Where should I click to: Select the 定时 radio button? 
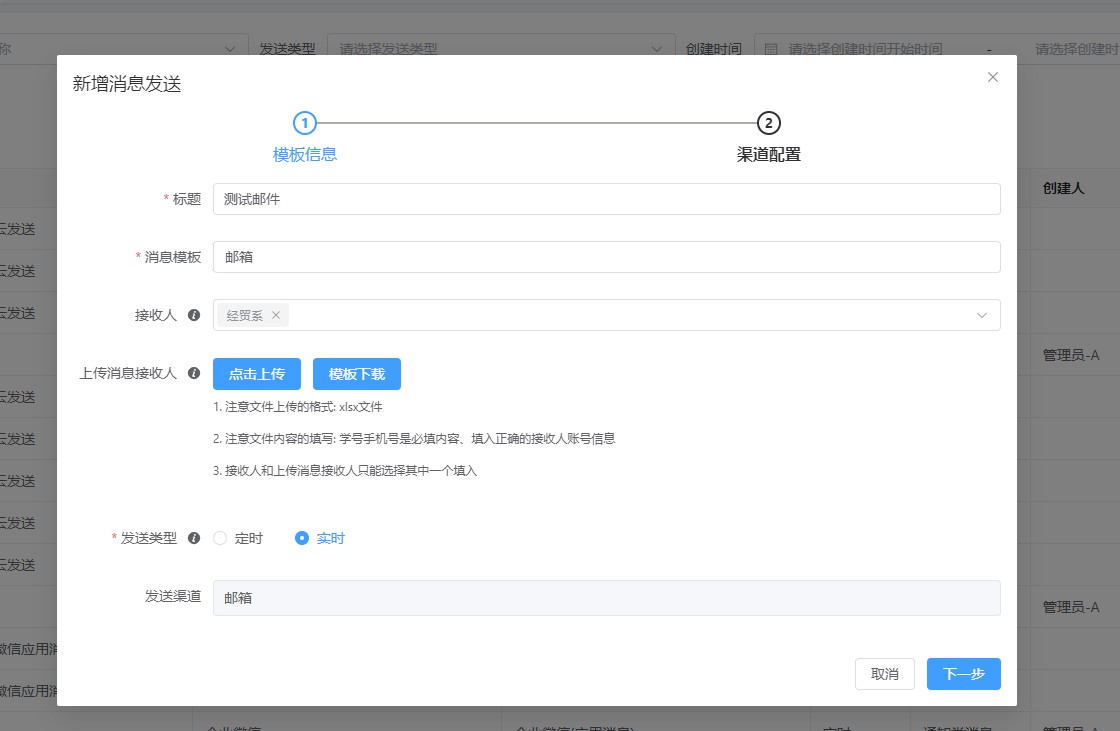click(x=221, y=538)
